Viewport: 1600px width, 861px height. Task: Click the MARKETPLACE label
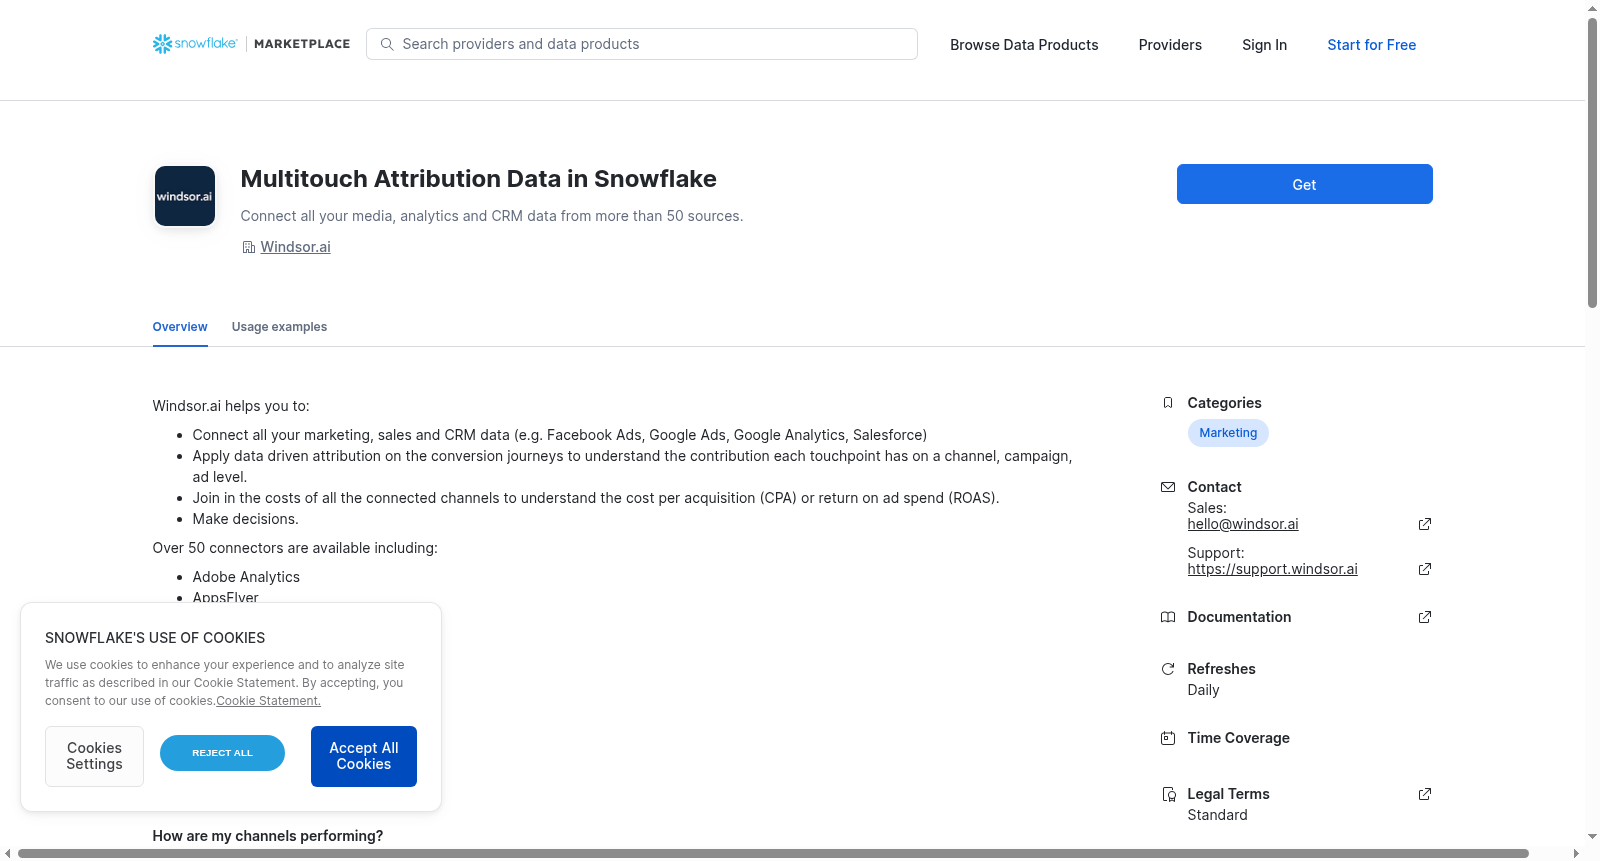(x=302, y=44)
